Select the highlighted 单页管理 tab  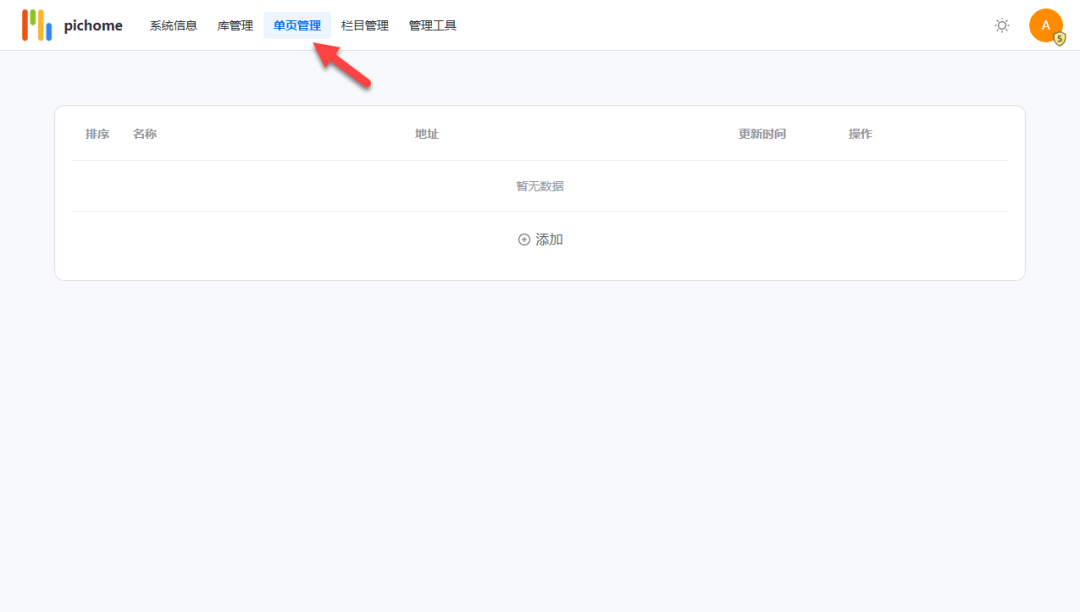point(296,25)
